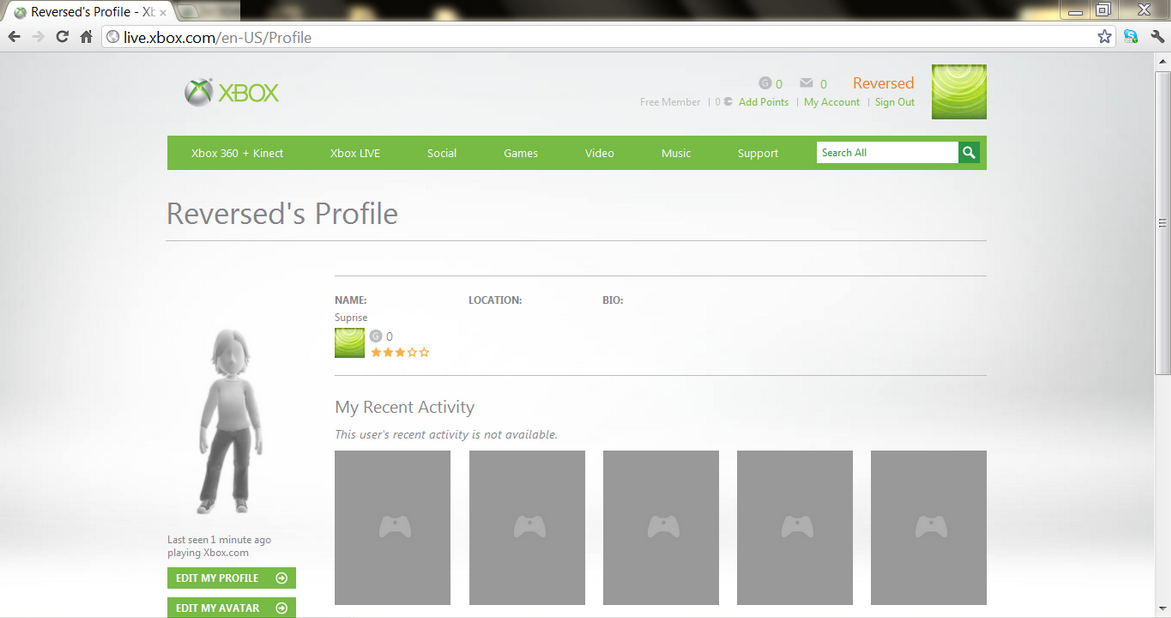Go to browser home page icon
The width and height of the screenshot is (1171, 618).
pos(87,37)
